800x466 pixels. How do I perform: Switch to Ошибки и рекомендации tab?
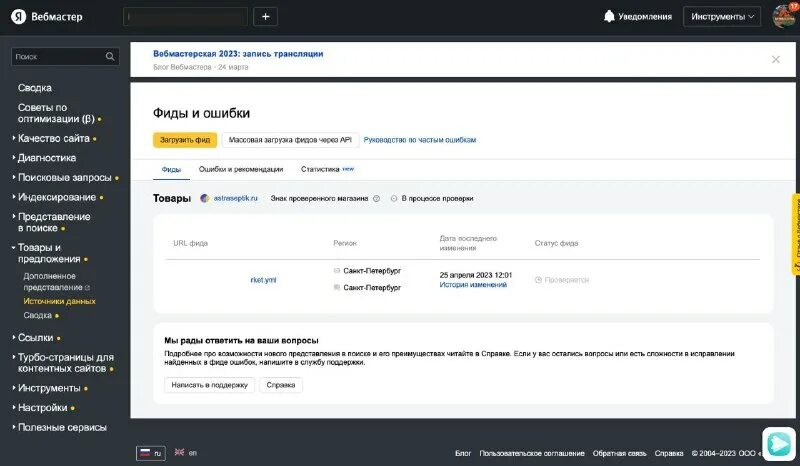click(x=241, y=169)
